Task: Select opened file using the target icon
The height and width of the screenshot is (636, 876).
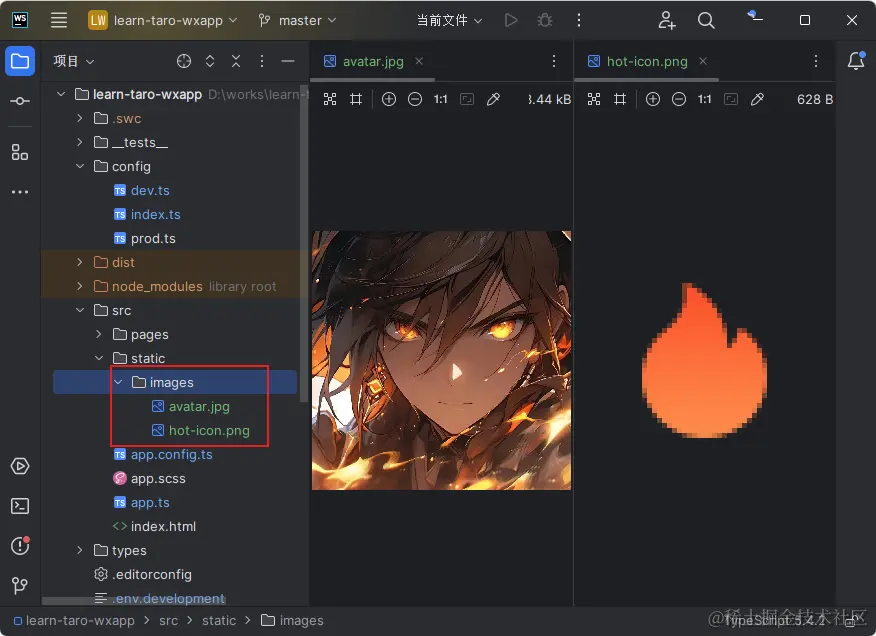Action: 183,60
